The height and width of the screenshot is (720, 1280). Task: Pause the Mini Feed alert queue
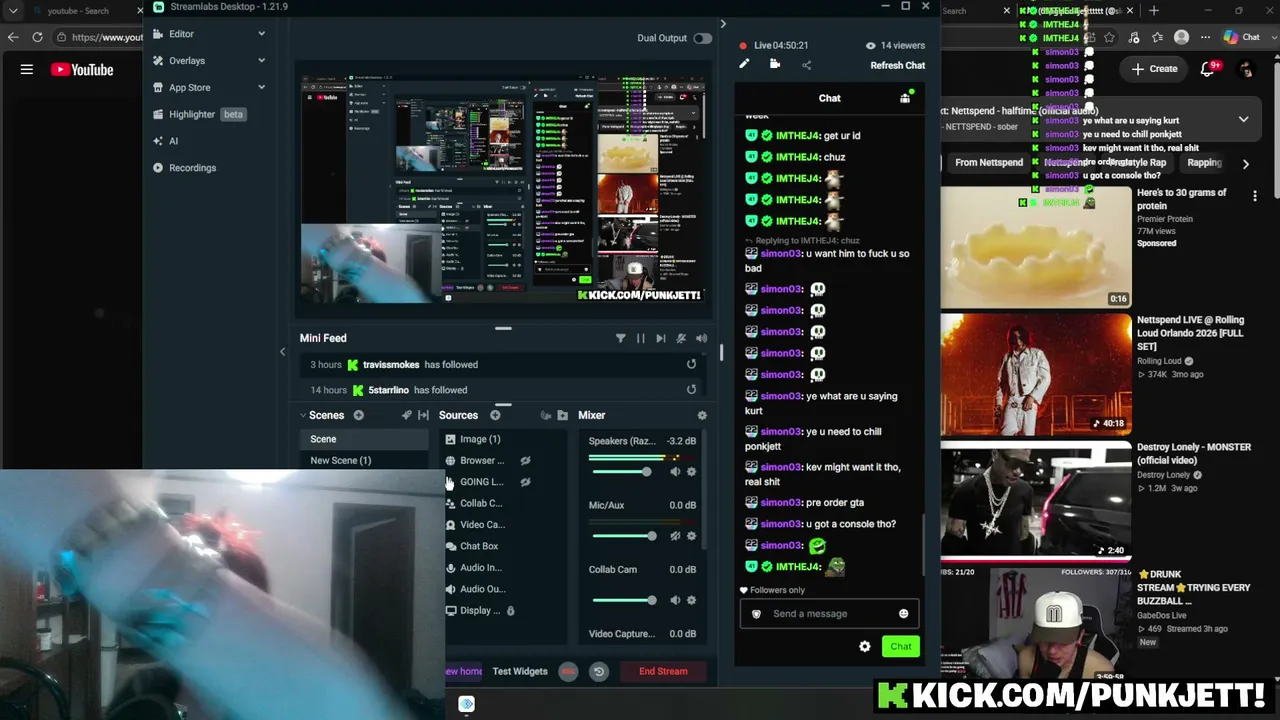640,339
